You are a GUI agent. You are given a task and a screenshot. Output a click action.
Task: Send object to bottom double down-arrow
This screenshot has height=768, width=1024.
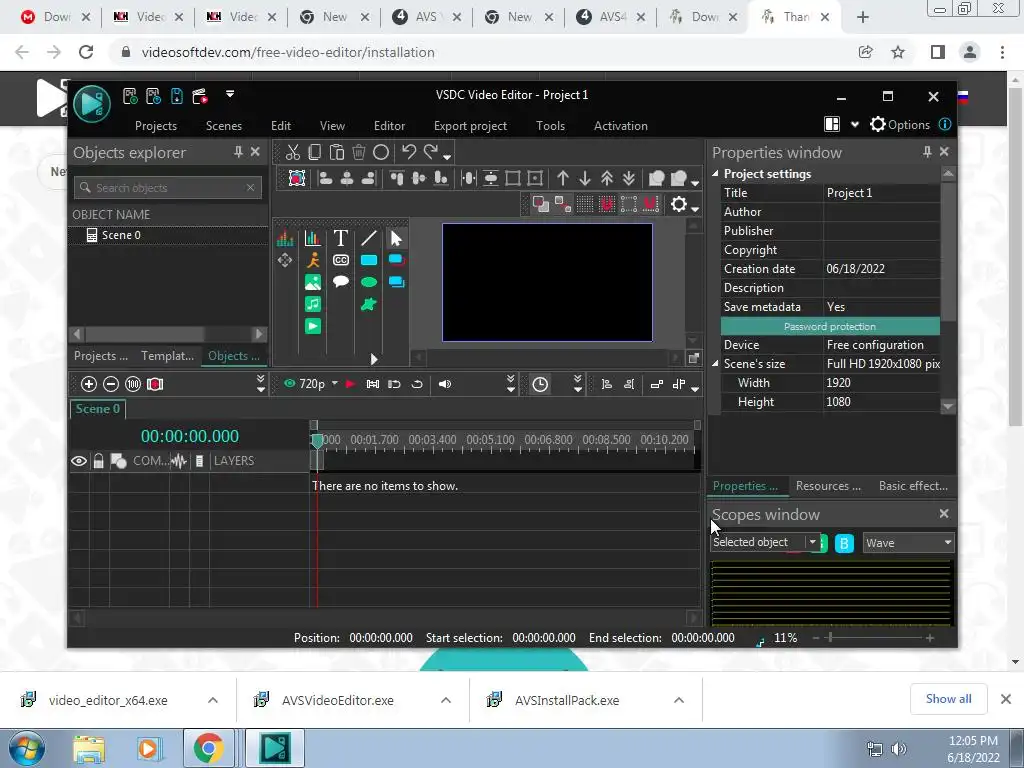629,178
